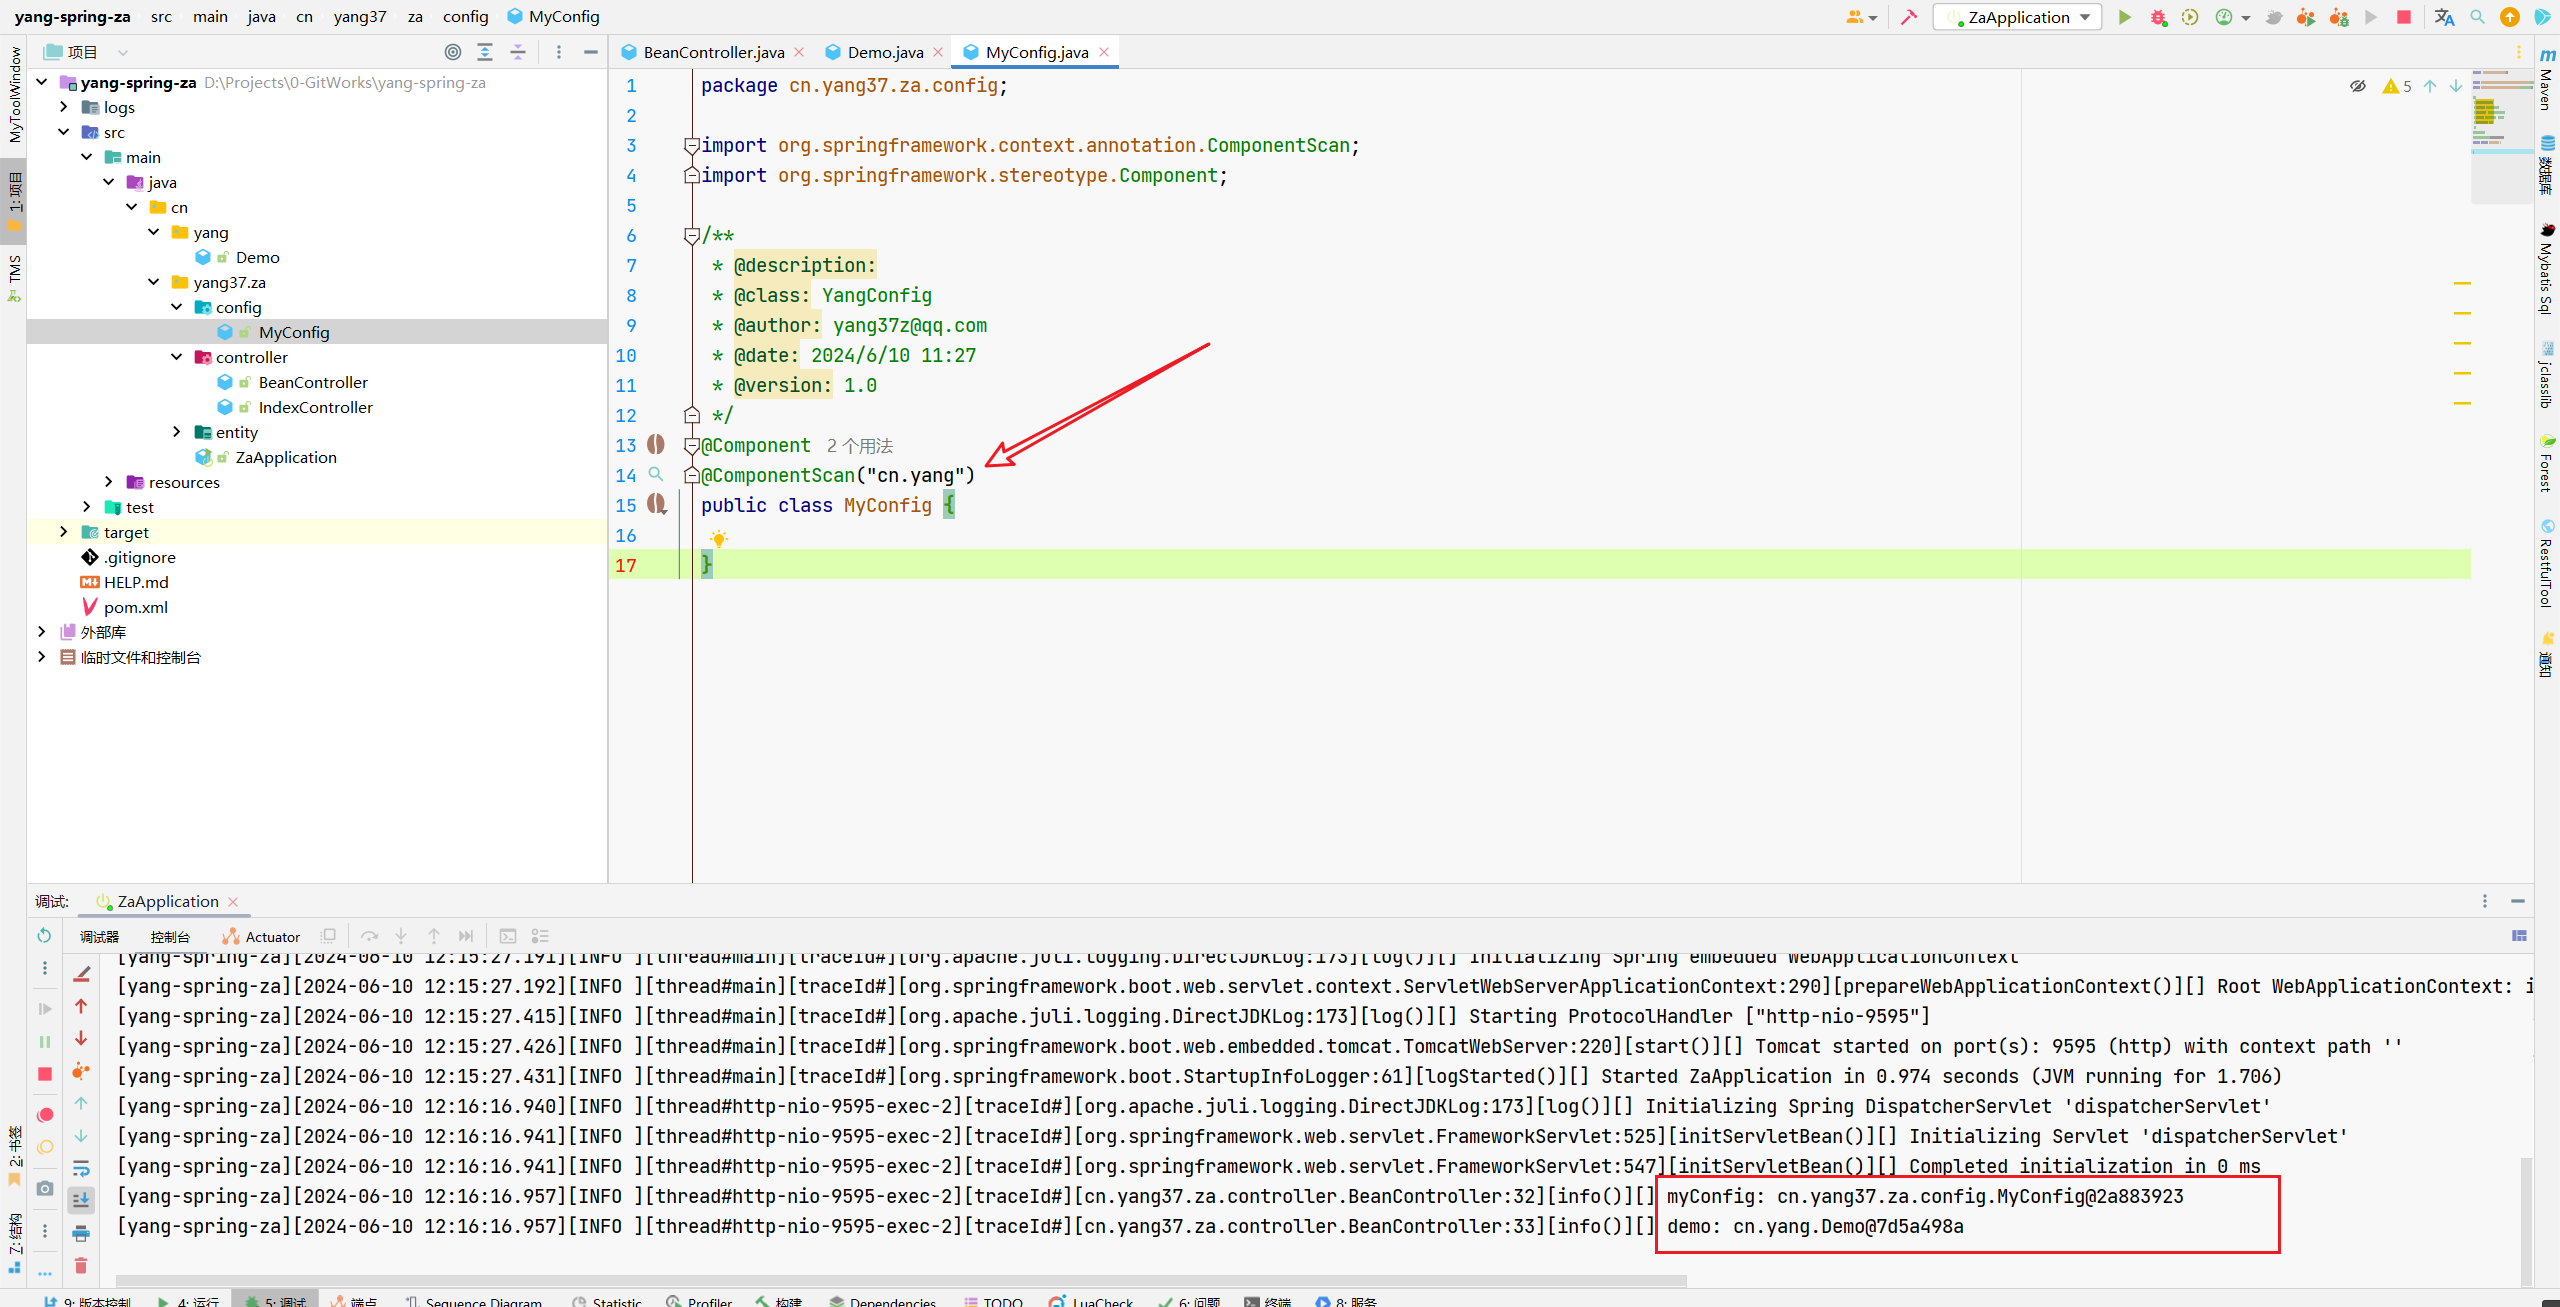Open the profiler run icon
2560x1307 pixels.
(x=2224, y=17)
